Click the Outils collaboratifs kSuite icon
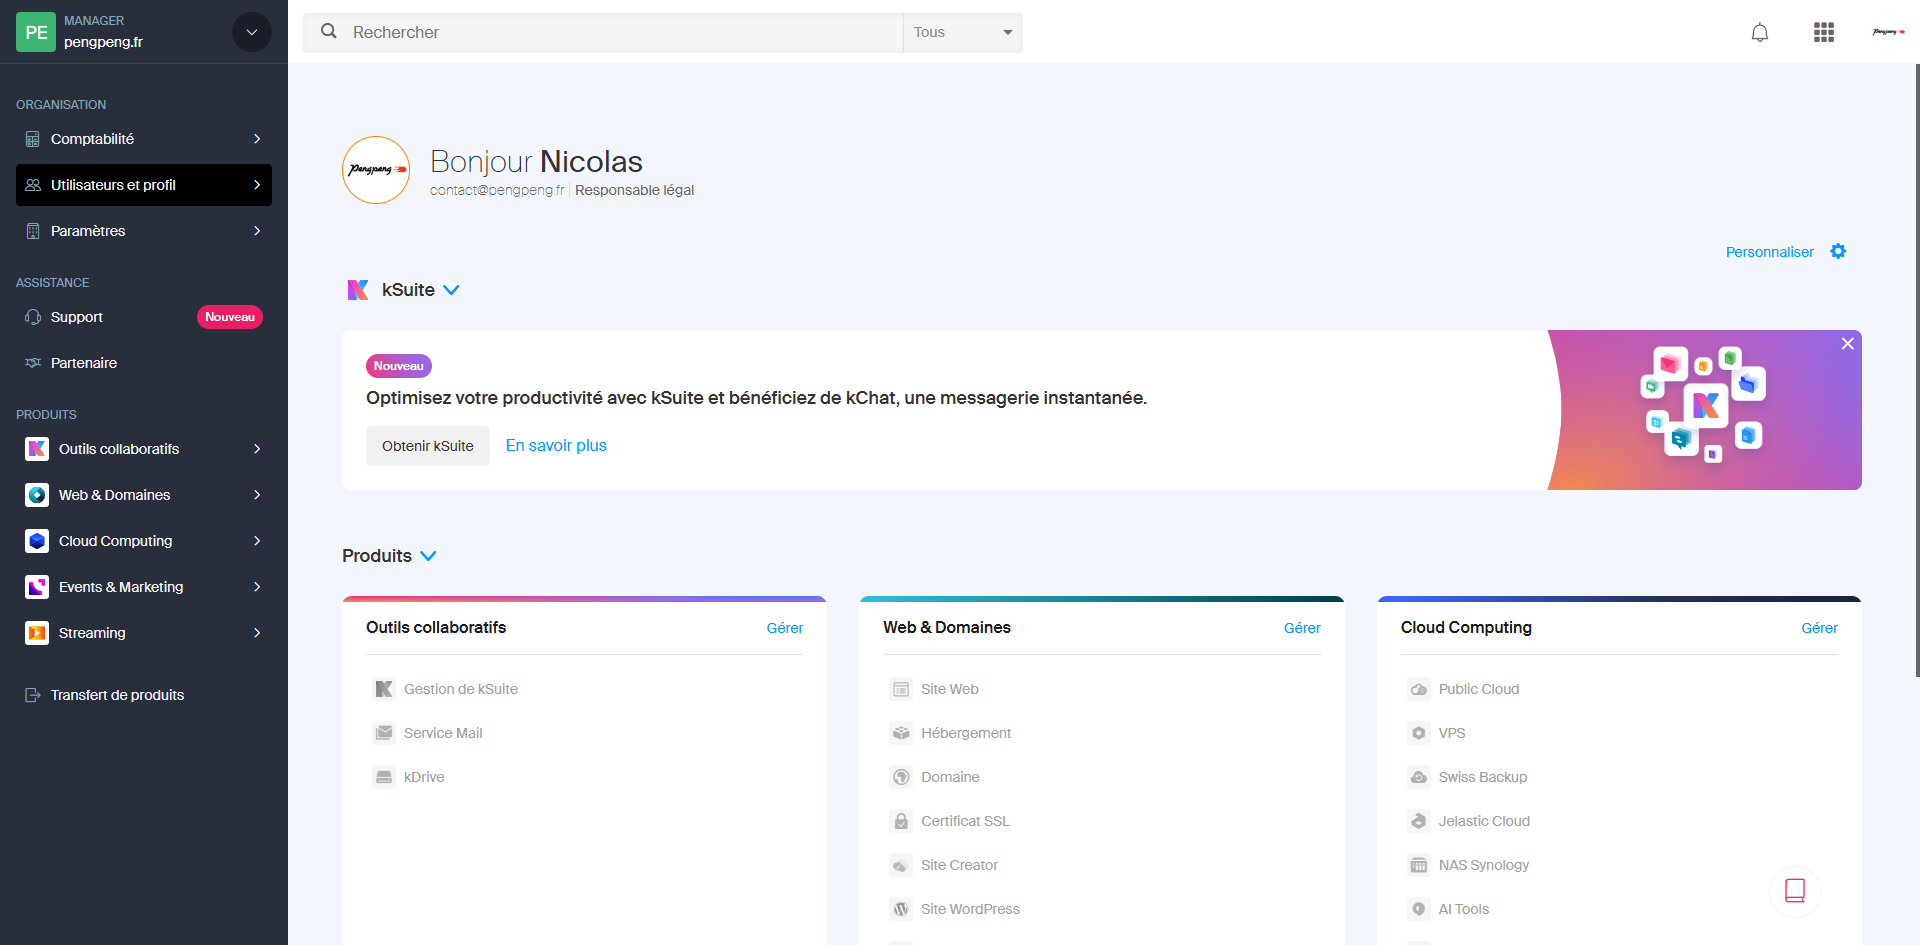This screenshot has height=945, width=1920. [x=37, y=449]
